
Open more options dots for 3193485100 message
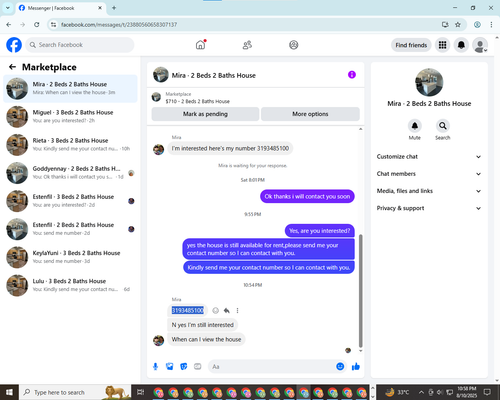tap(237, 311)
